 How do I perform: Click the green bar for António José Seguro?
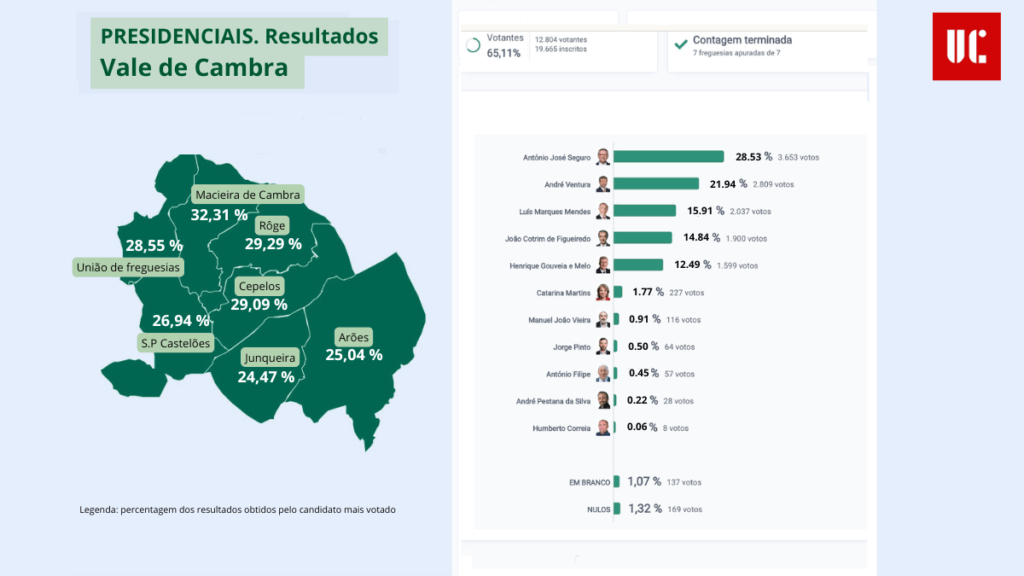(x=668, y=157)
